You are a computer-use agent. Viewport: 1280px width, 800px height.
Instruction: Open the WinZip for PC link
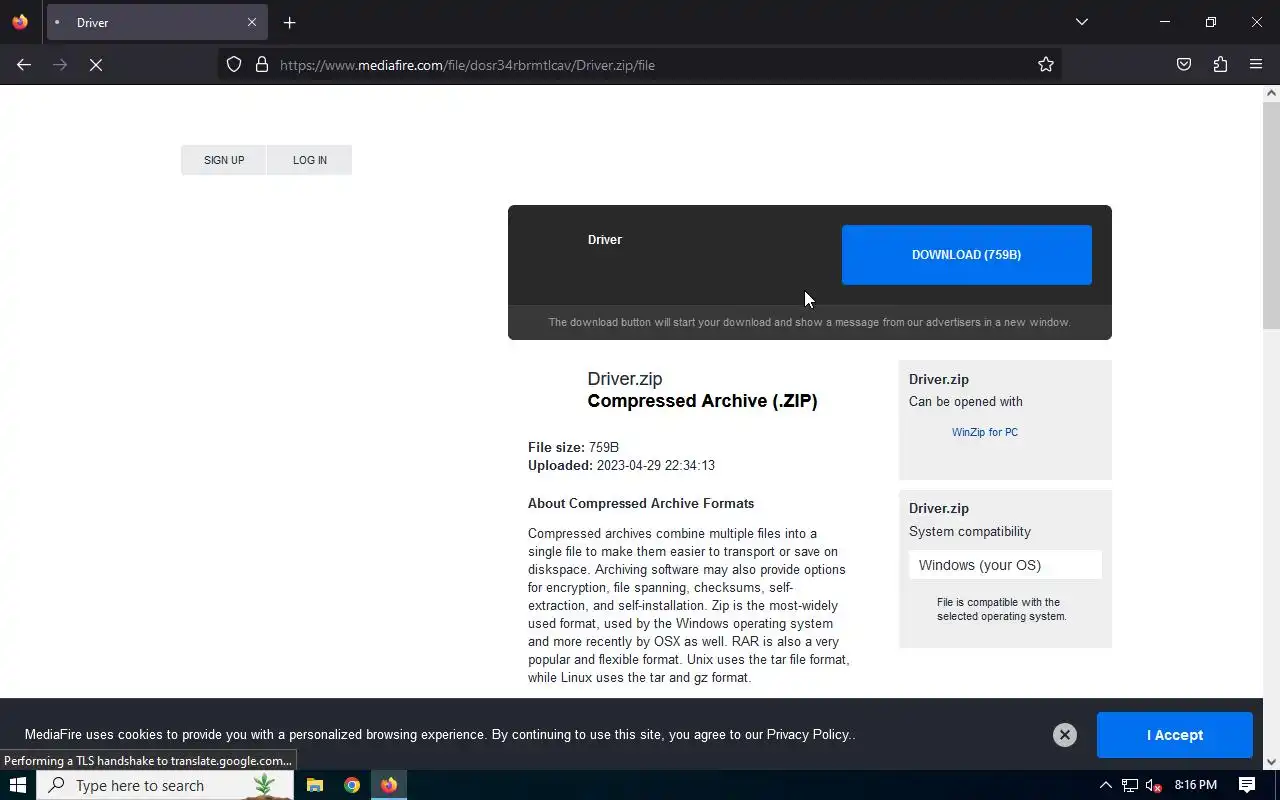985,432
